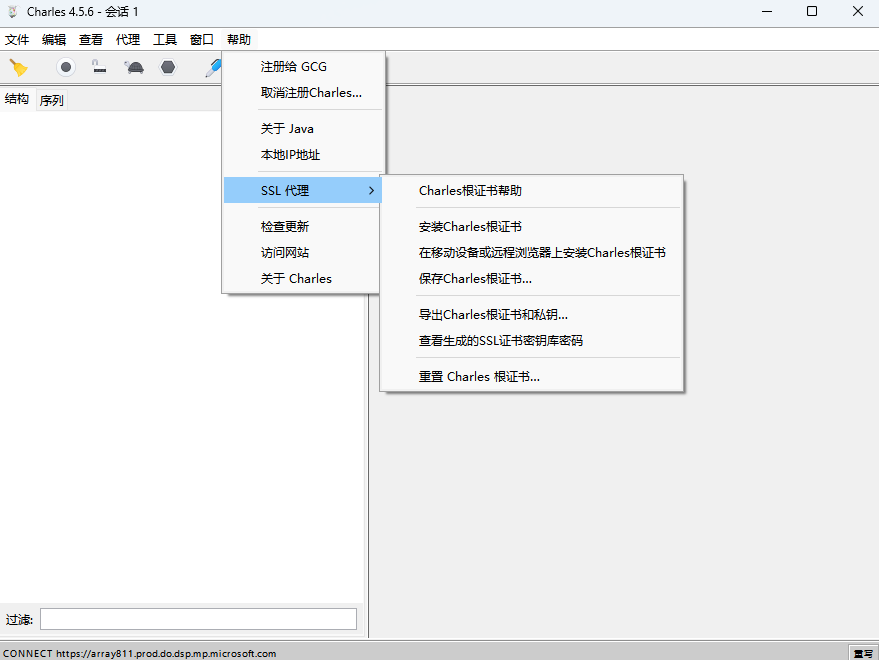Open 关于 Java from Help menu

[303, 129]
